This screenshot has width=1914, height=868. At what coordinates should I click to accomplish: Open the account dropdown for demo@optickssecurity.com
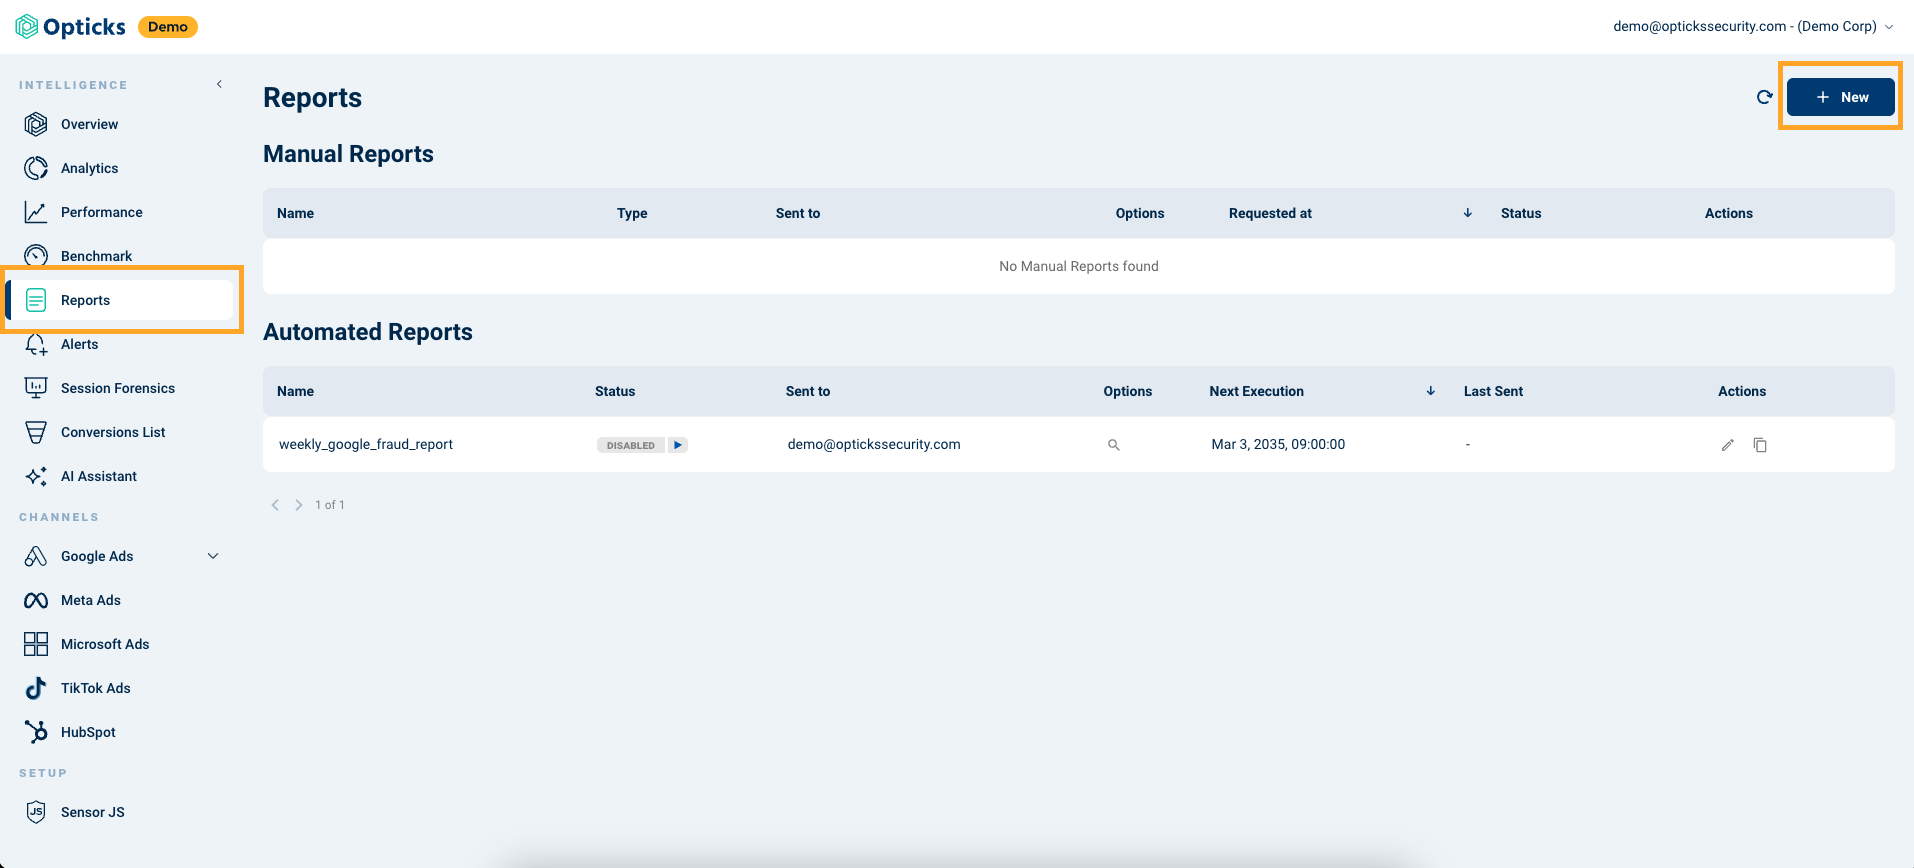1753,26
